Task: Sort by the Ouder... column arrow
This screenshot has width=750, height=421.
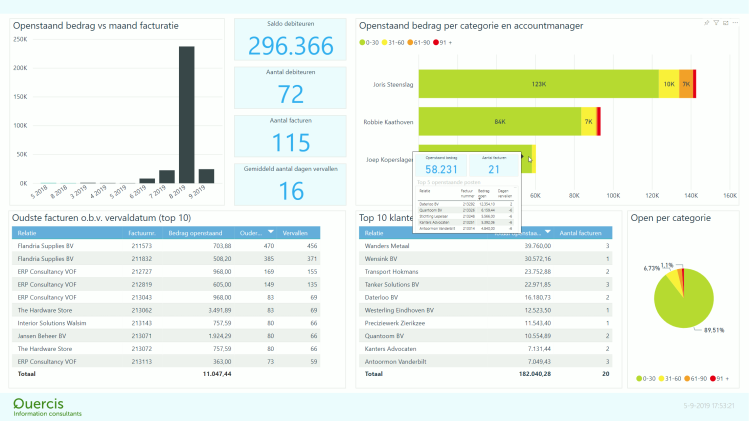Action: (269, 231)
